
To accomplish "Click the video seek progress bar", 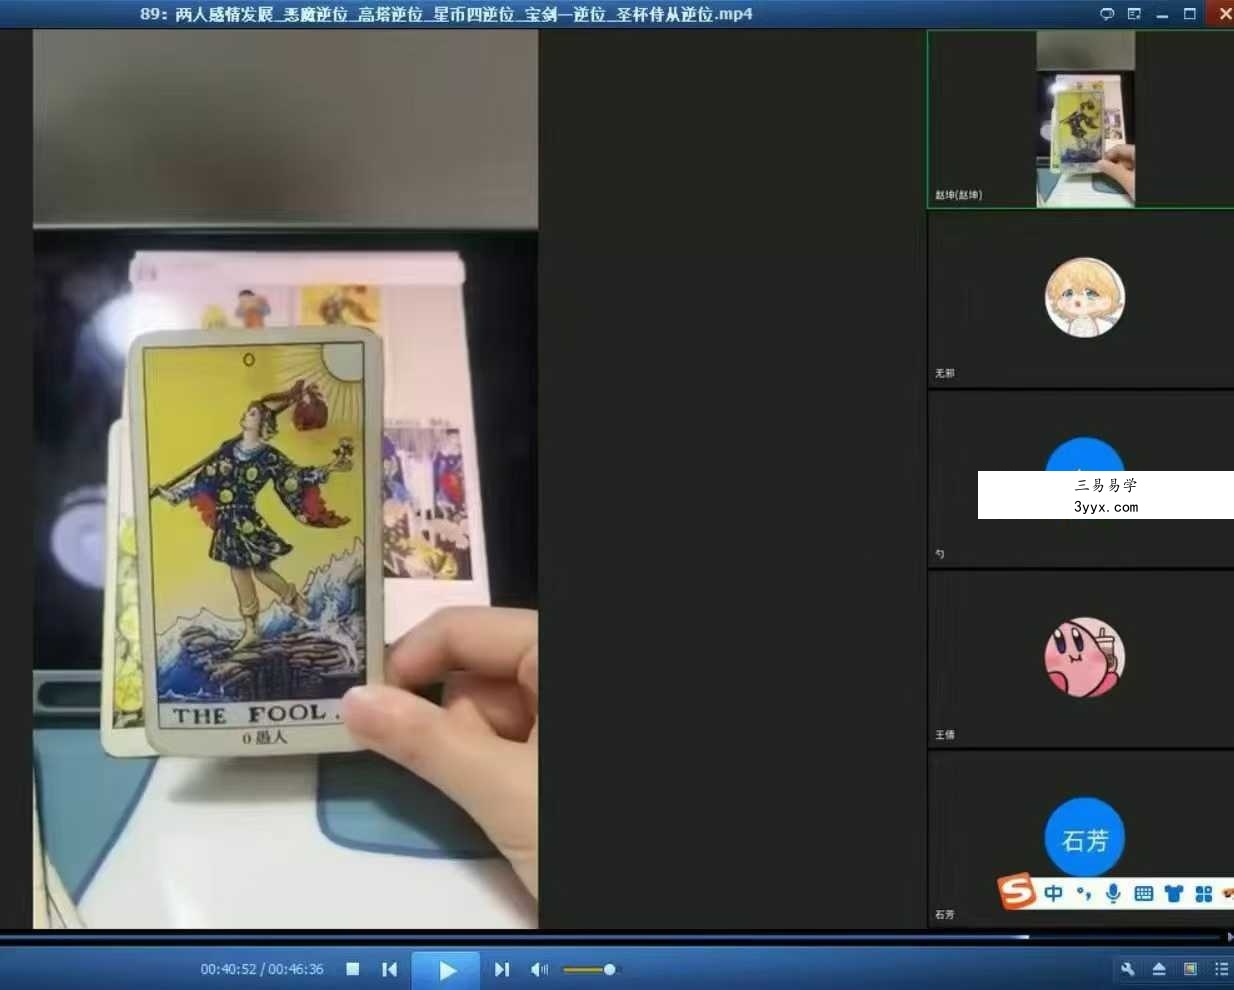I will click(610, 937).
